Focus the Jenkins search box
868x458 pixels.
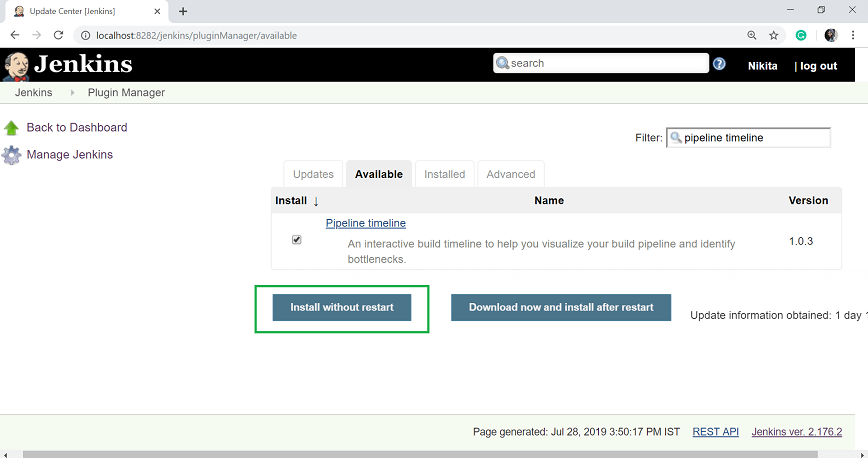tap(601, 63)
